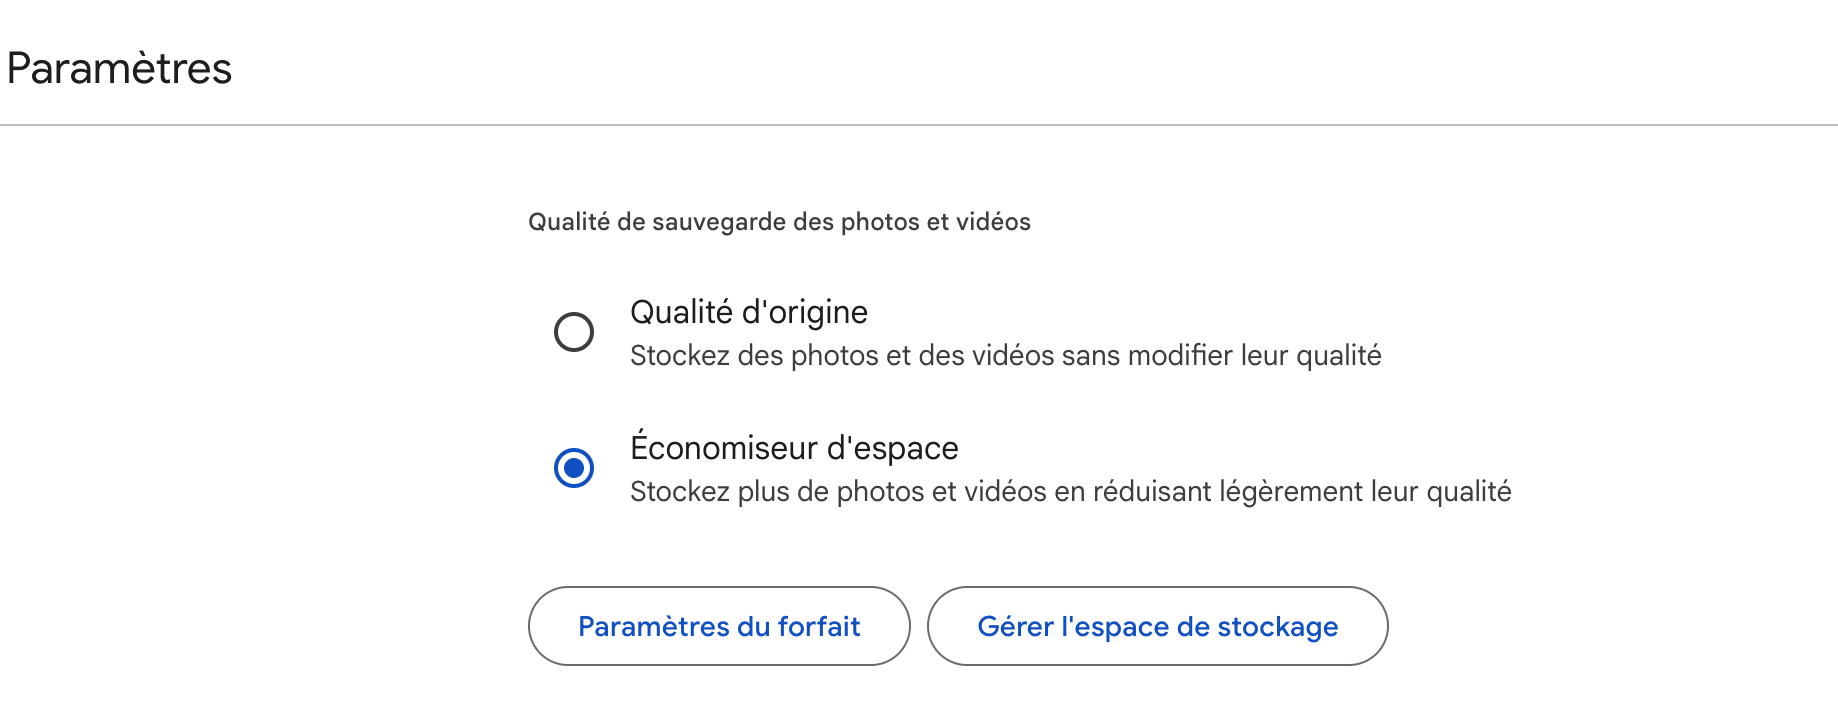Click the "Qualité d'origine" option label
This screenshot has height=714, width=1838.
tap(749, 312)
